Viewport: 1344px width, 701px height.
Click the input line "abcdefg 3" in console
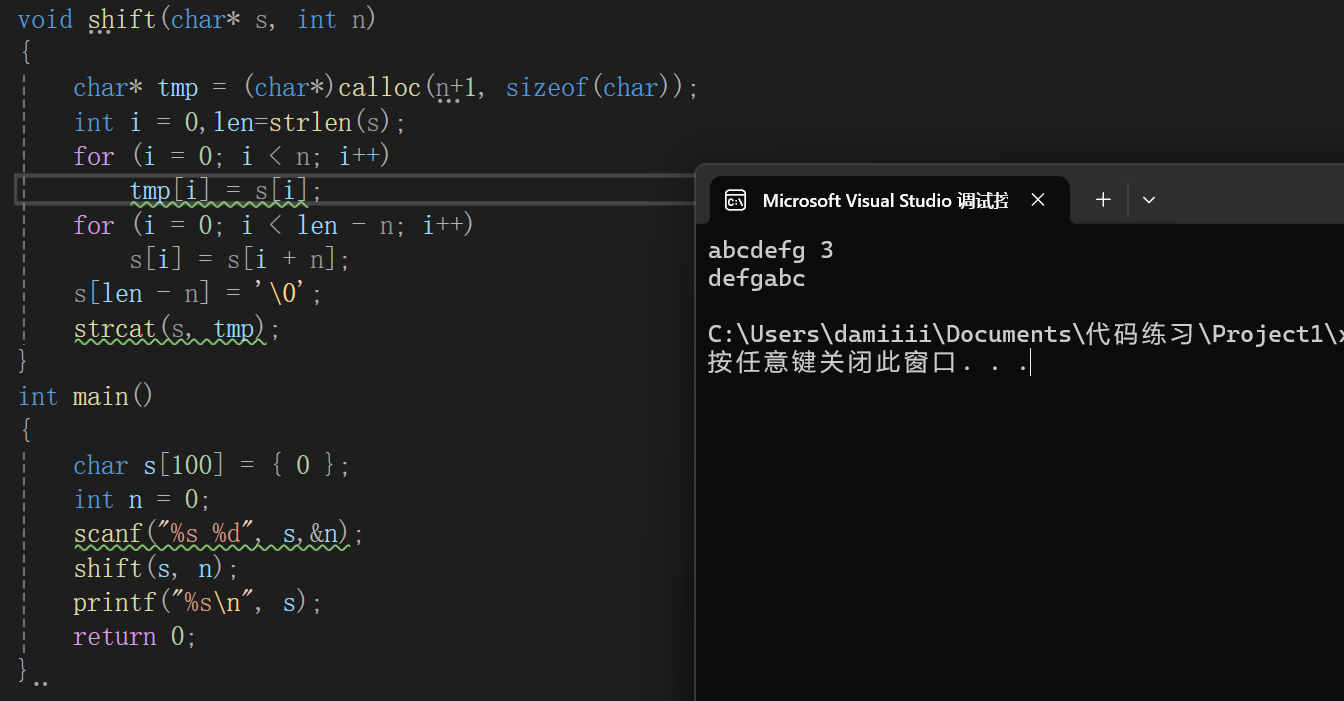[770, 250]
